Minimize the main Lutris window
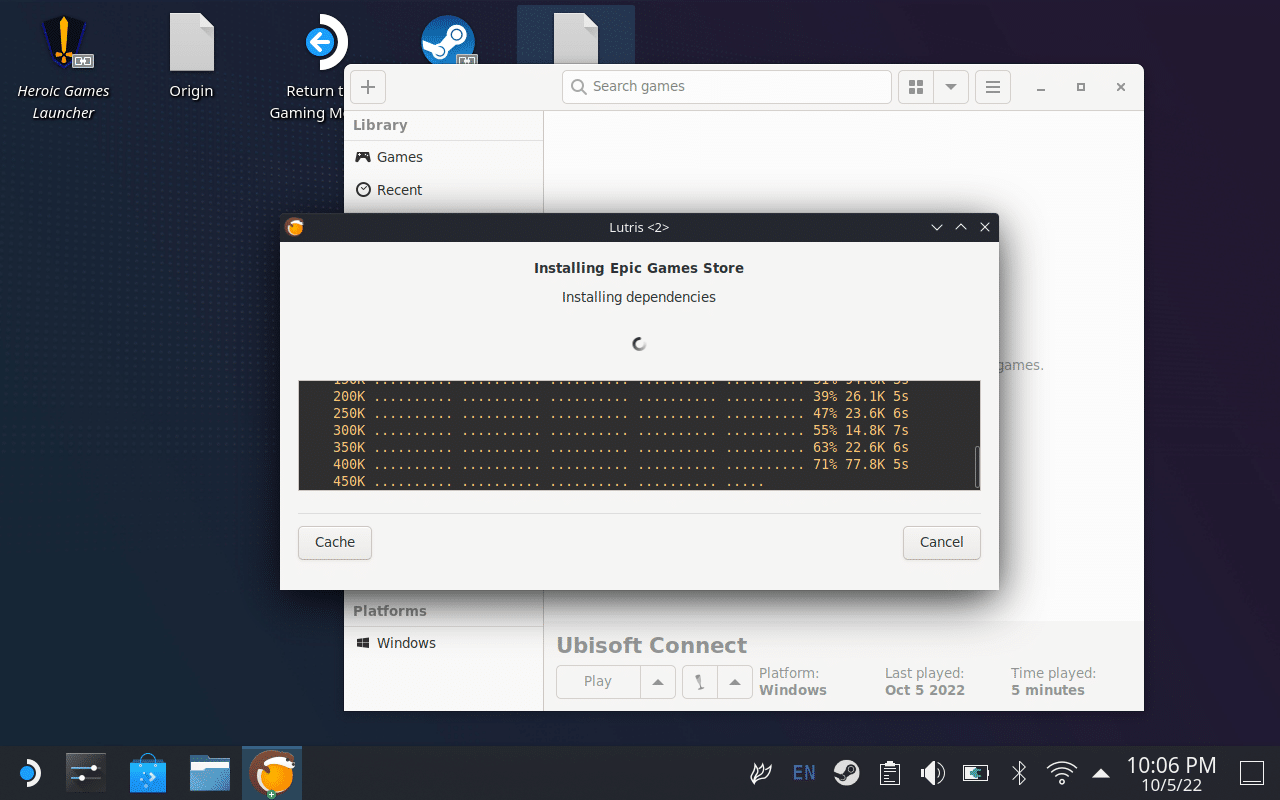Viewport: 1280px width, 800px height. (x=1041, y=87)
